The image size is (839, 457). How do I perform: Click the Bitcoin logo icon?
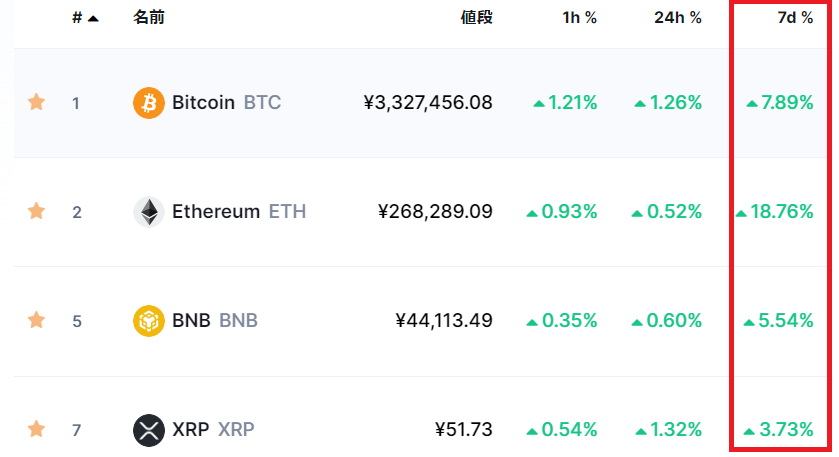coord(149,103)
